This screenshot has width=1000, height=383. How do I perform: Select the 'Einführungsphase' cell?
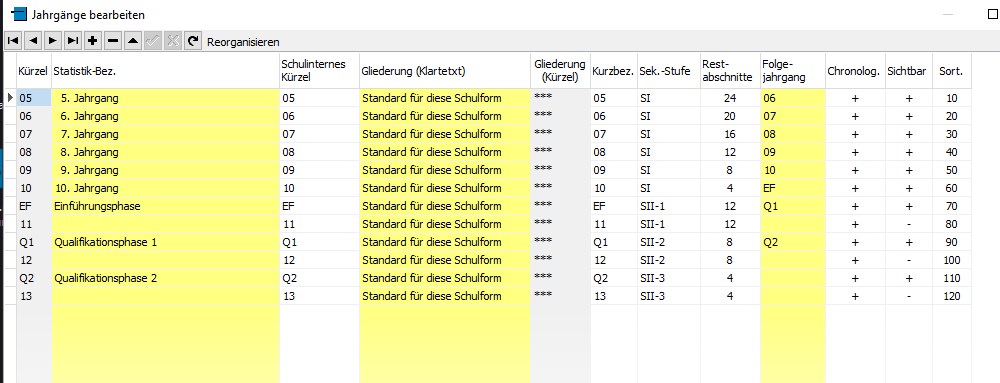click(165, 206)
